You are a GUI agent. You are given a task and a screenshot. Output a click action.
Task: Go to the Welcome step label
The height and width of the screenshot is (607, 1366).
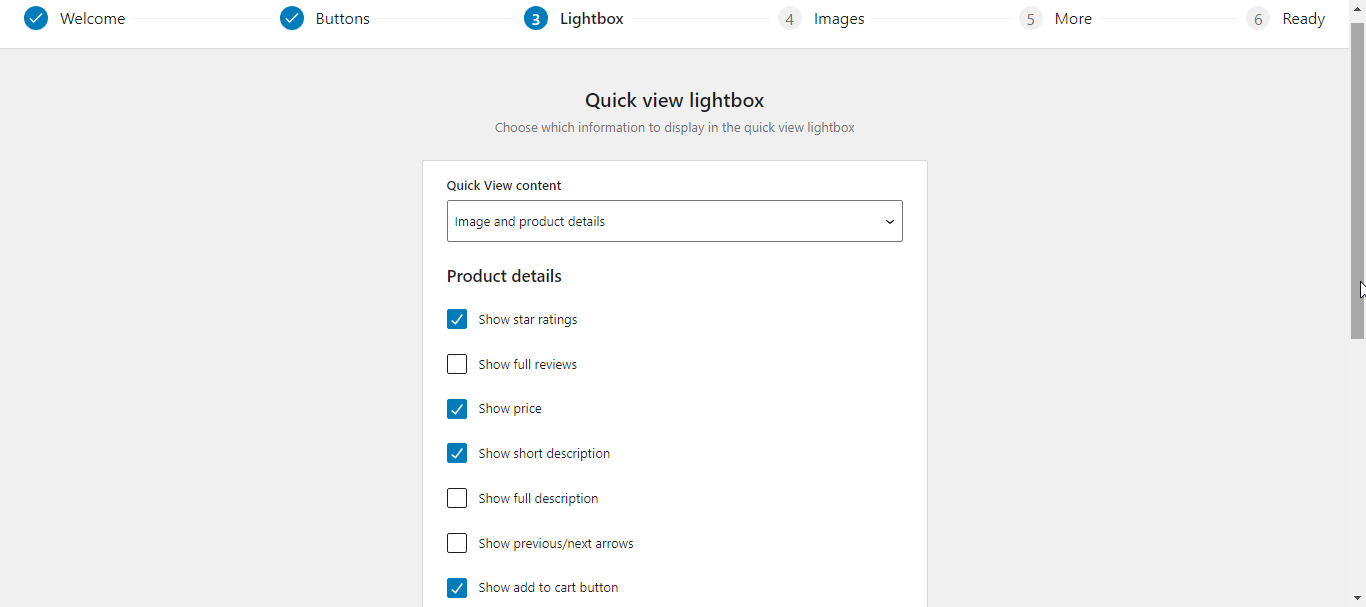coord(92,18)
